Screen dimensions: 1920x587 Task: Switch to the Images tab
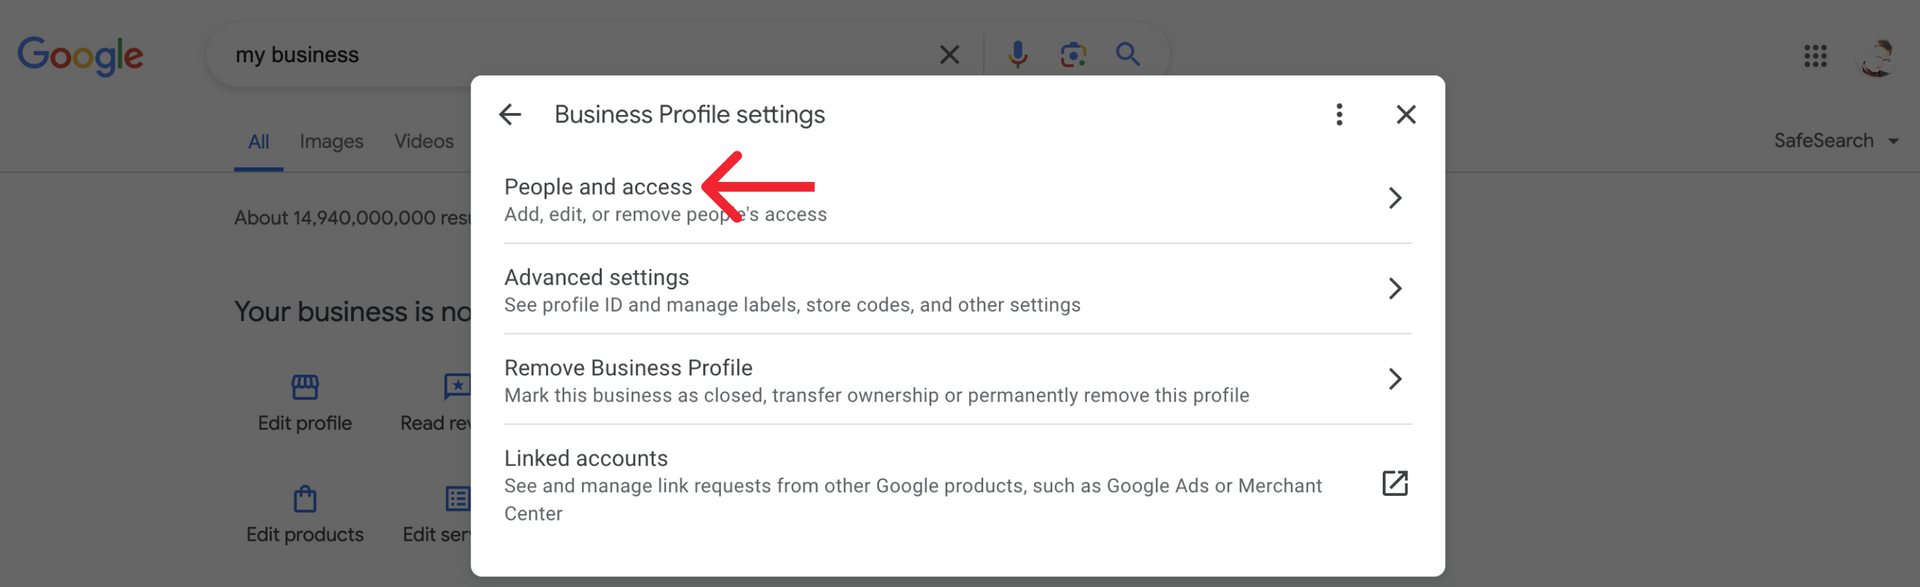coord(332,142)
